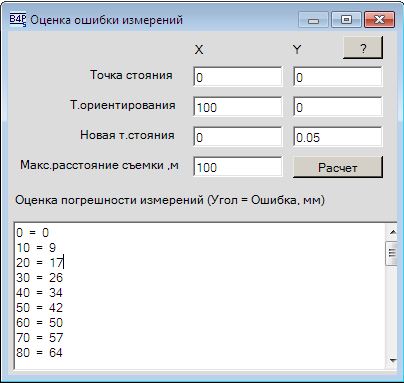The height and width of the screenshot is (383, 404).
Task: Click the Новая т.стояния X field
Action: (238, 137)
